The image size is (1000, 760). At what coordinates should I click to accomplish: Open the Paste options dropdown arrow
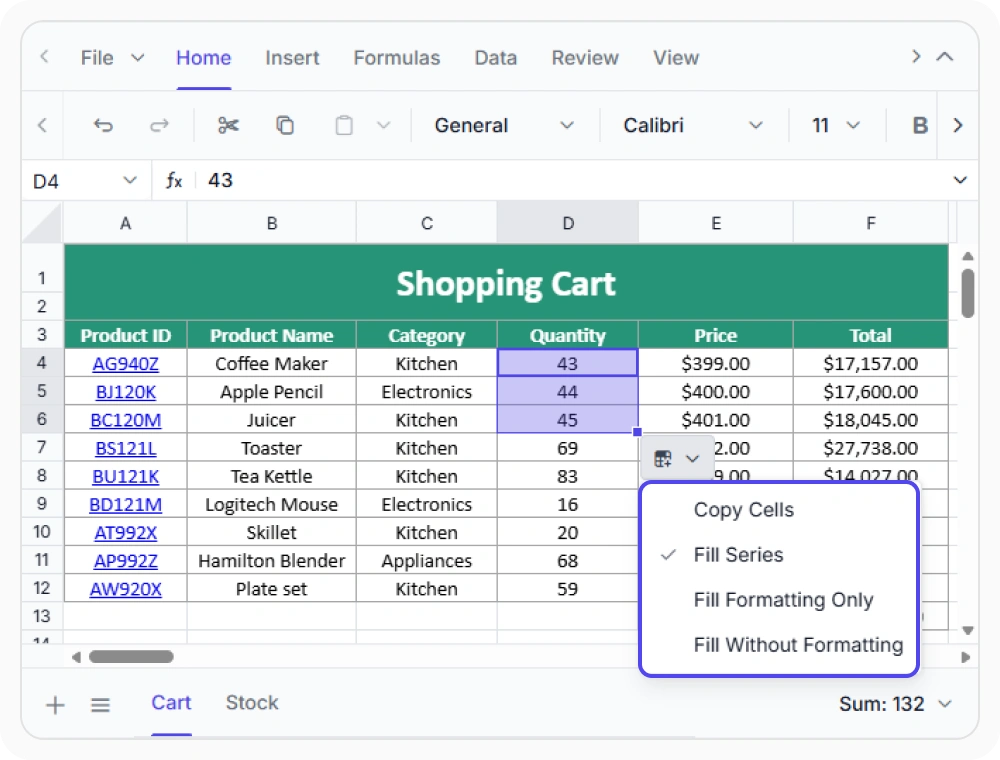[383, 125]
